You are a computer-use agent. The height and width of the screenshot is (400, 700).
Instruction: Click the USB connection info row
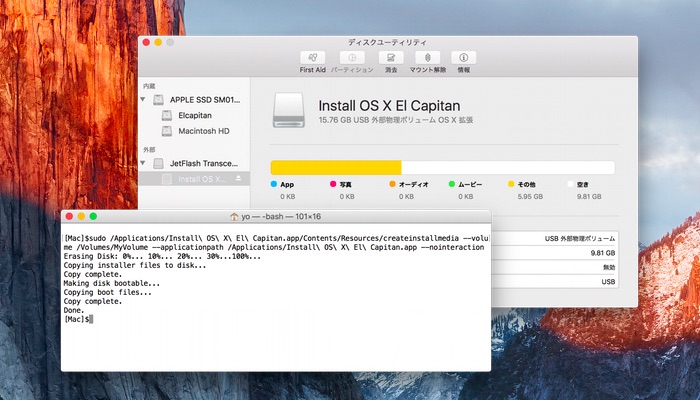555,282
